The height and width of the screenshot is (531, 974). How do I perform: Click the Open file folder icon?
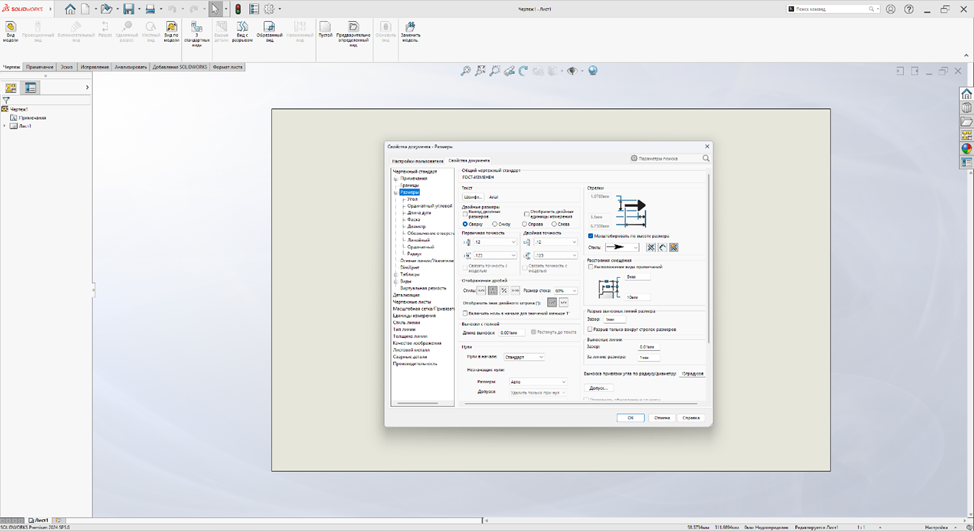coord(106,9)
